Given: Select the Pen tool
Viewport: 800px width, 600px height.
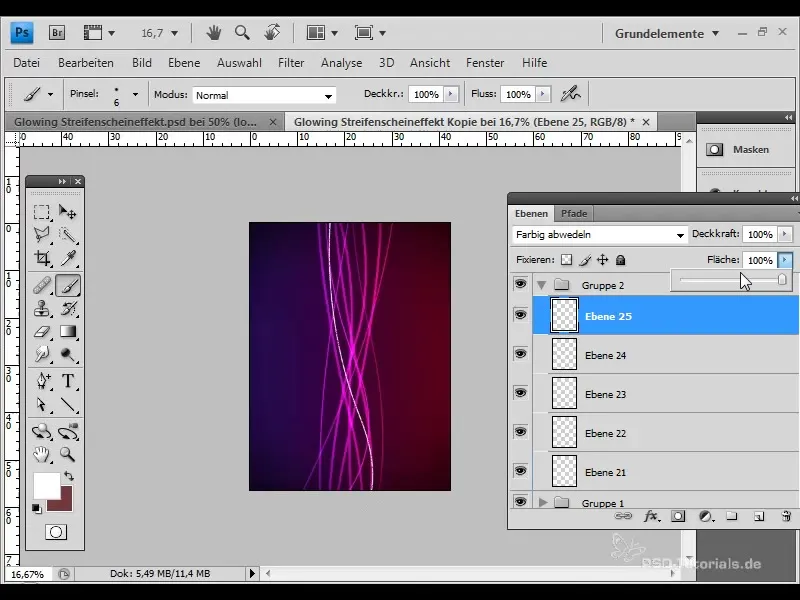Looking at the screenshot, I should [42, 381].
